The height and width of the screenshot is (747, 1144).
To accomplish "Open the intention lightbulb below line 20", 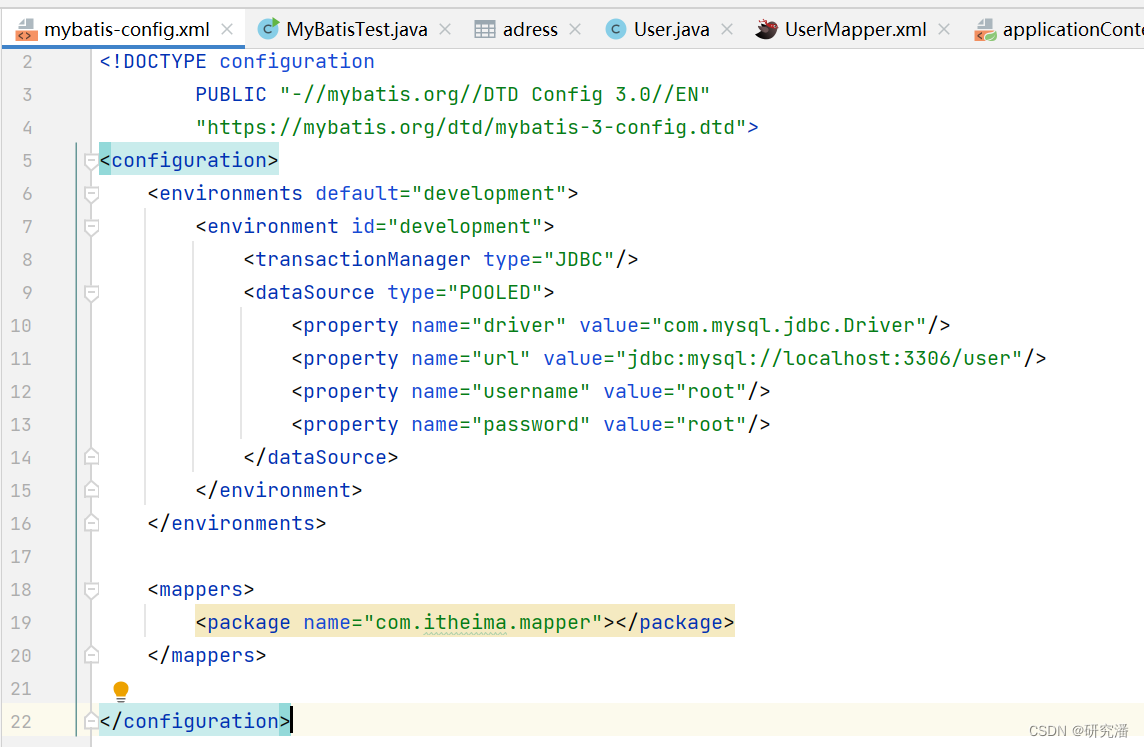I will click(x=120, y=690).
